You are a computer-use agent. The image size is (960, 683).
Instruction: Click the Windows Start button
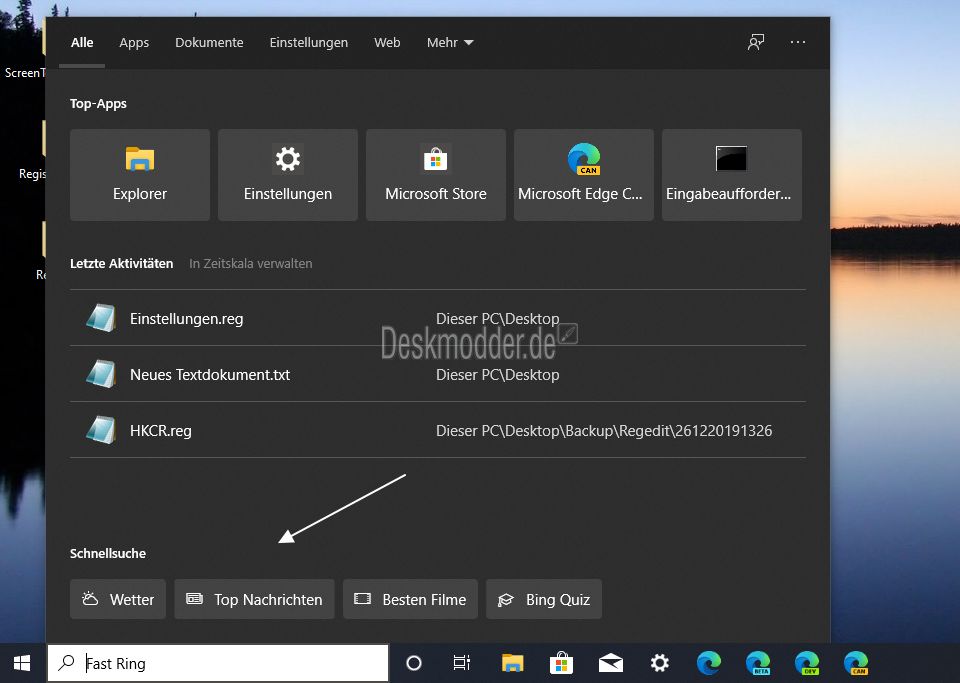point(23,663)
